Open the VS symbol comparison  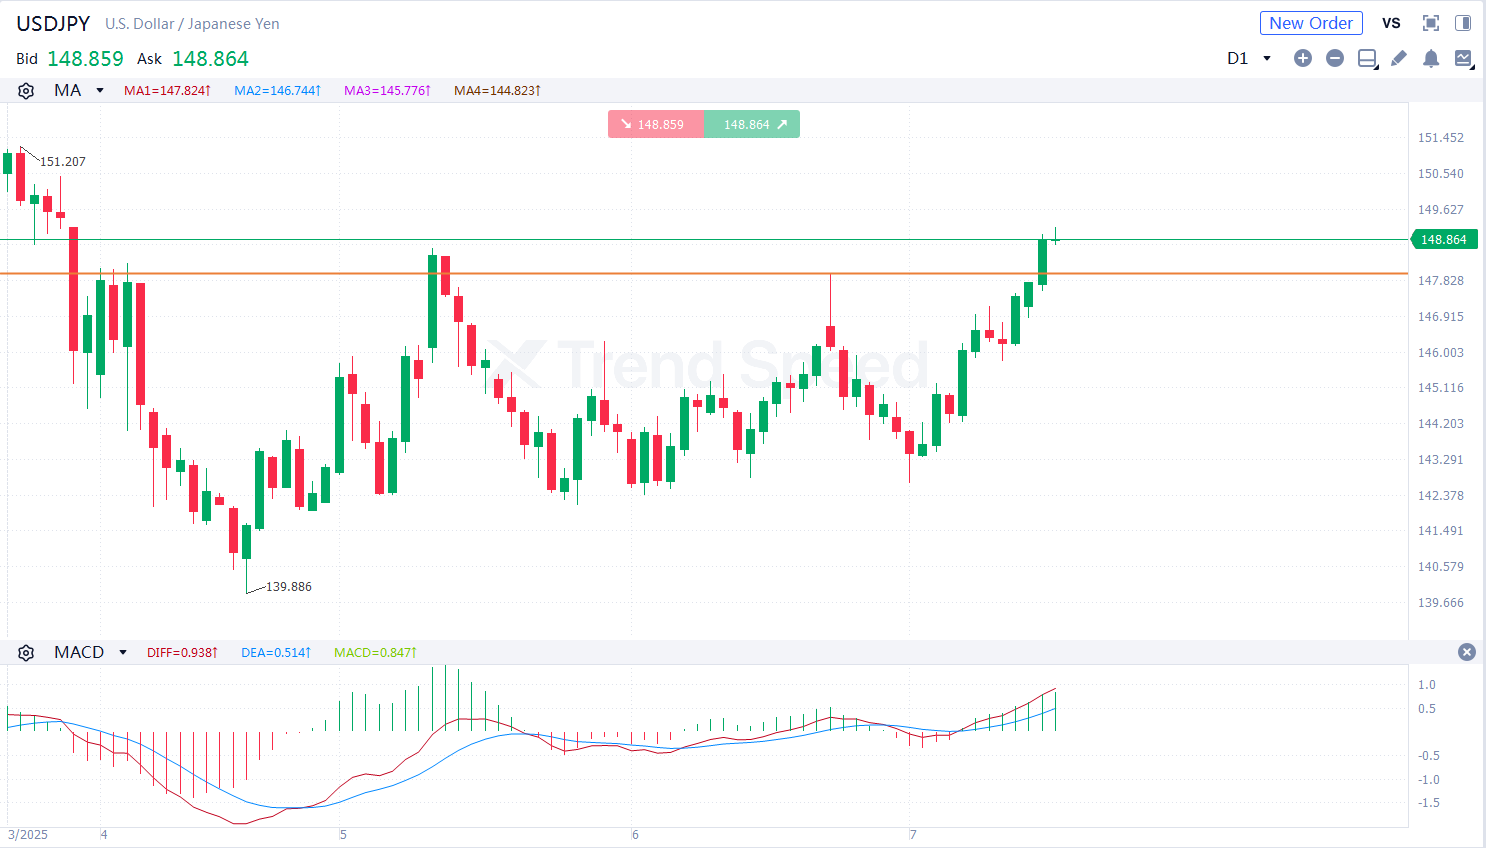[1391, 23]
